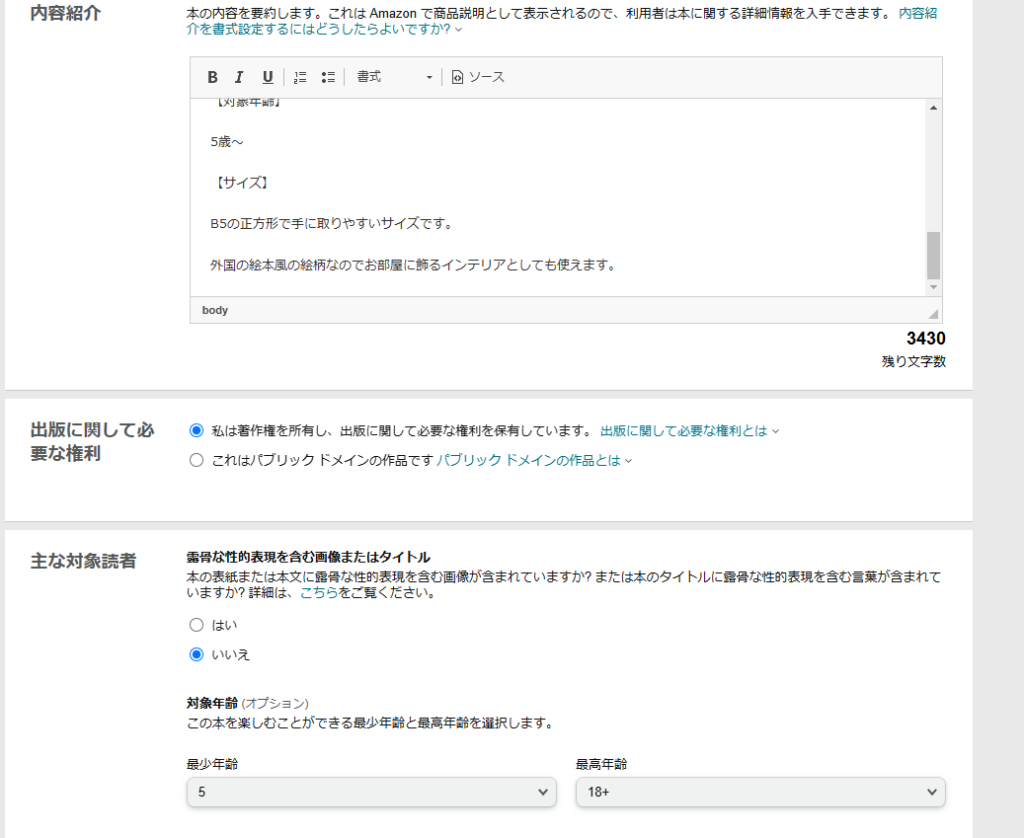Click the editor vertical scrollbar thumb

(x=933, y=255)
